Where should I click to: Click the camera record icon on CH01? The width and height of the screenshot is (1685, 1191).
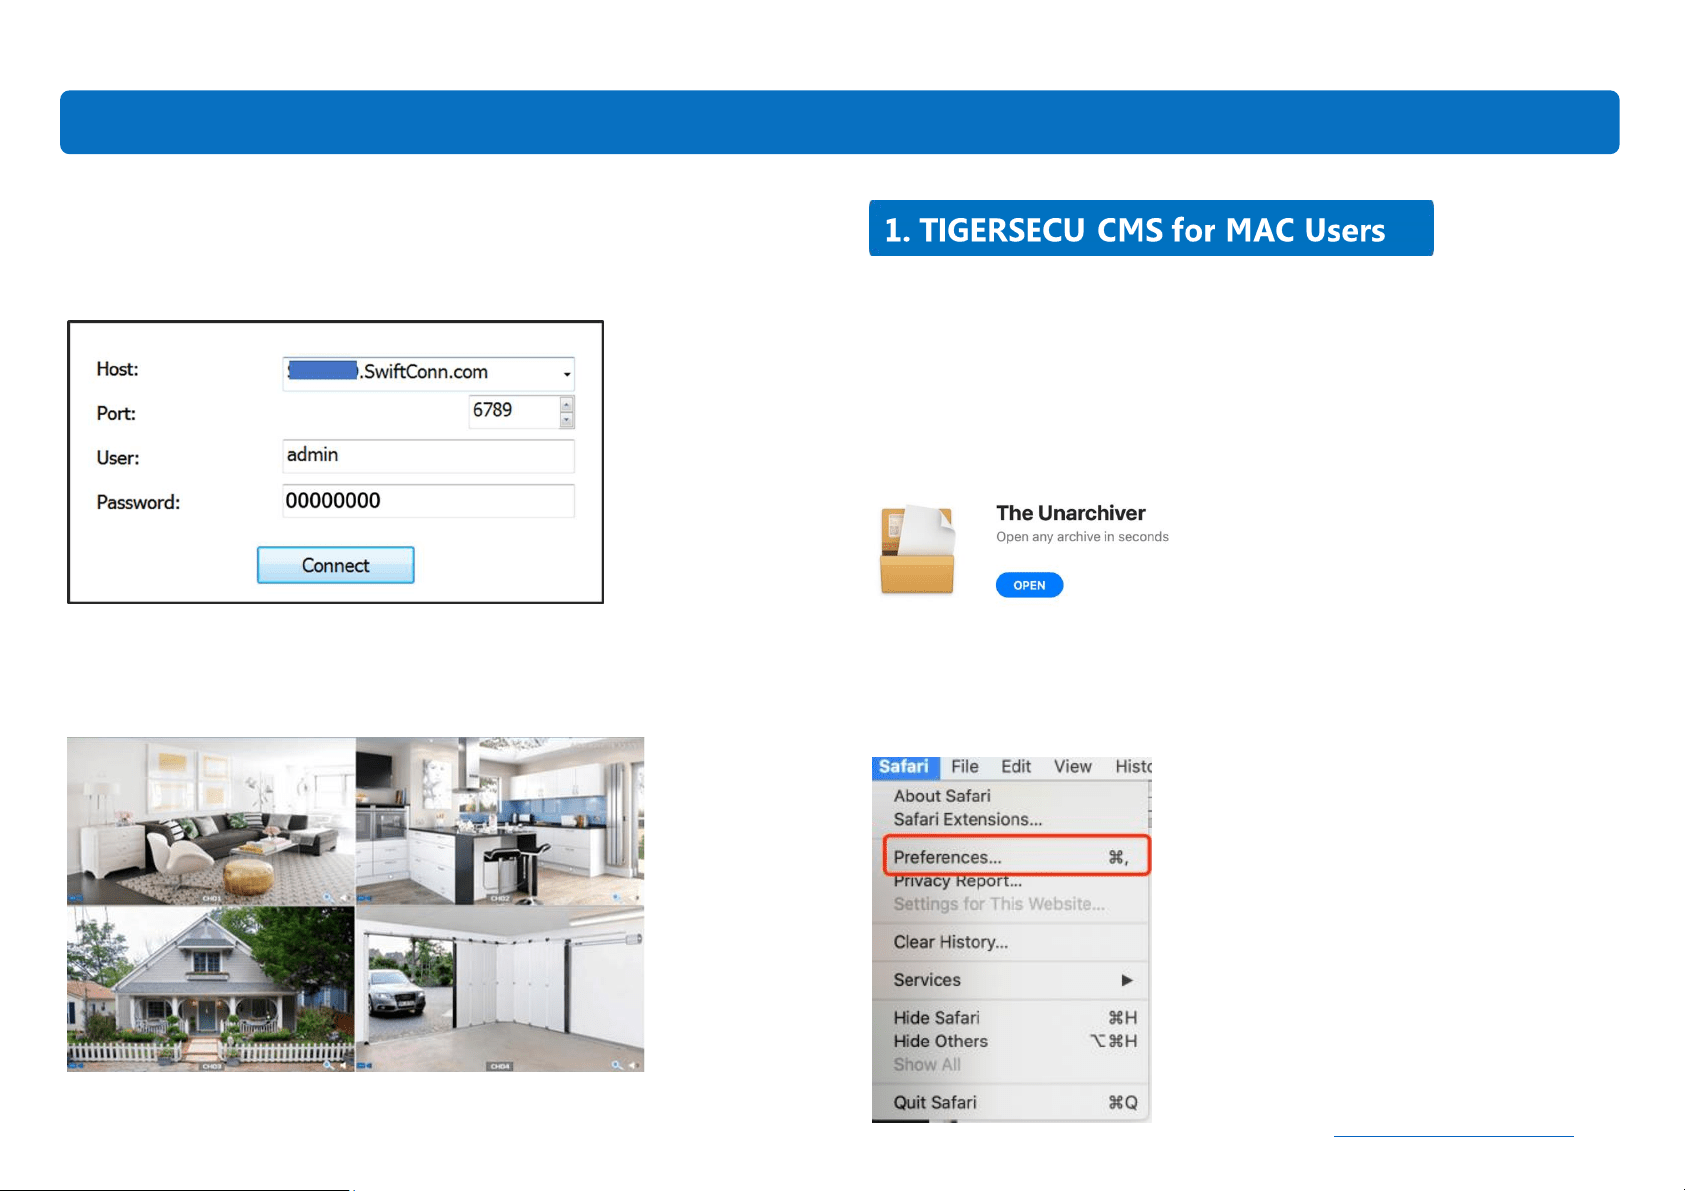76,898
